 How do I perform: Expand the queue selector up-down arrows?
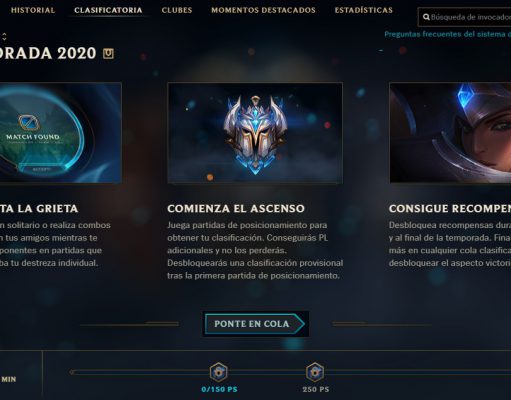pyautogui.click(x=4, y=36)
